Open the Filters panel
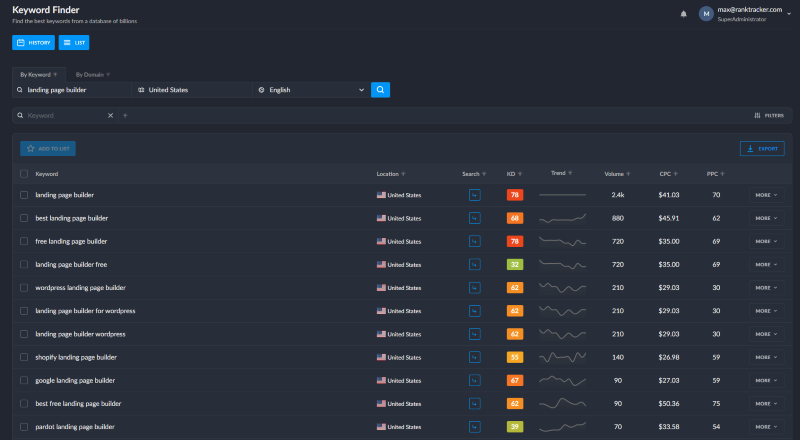The image size is (800, 440). tap(769, 116)
